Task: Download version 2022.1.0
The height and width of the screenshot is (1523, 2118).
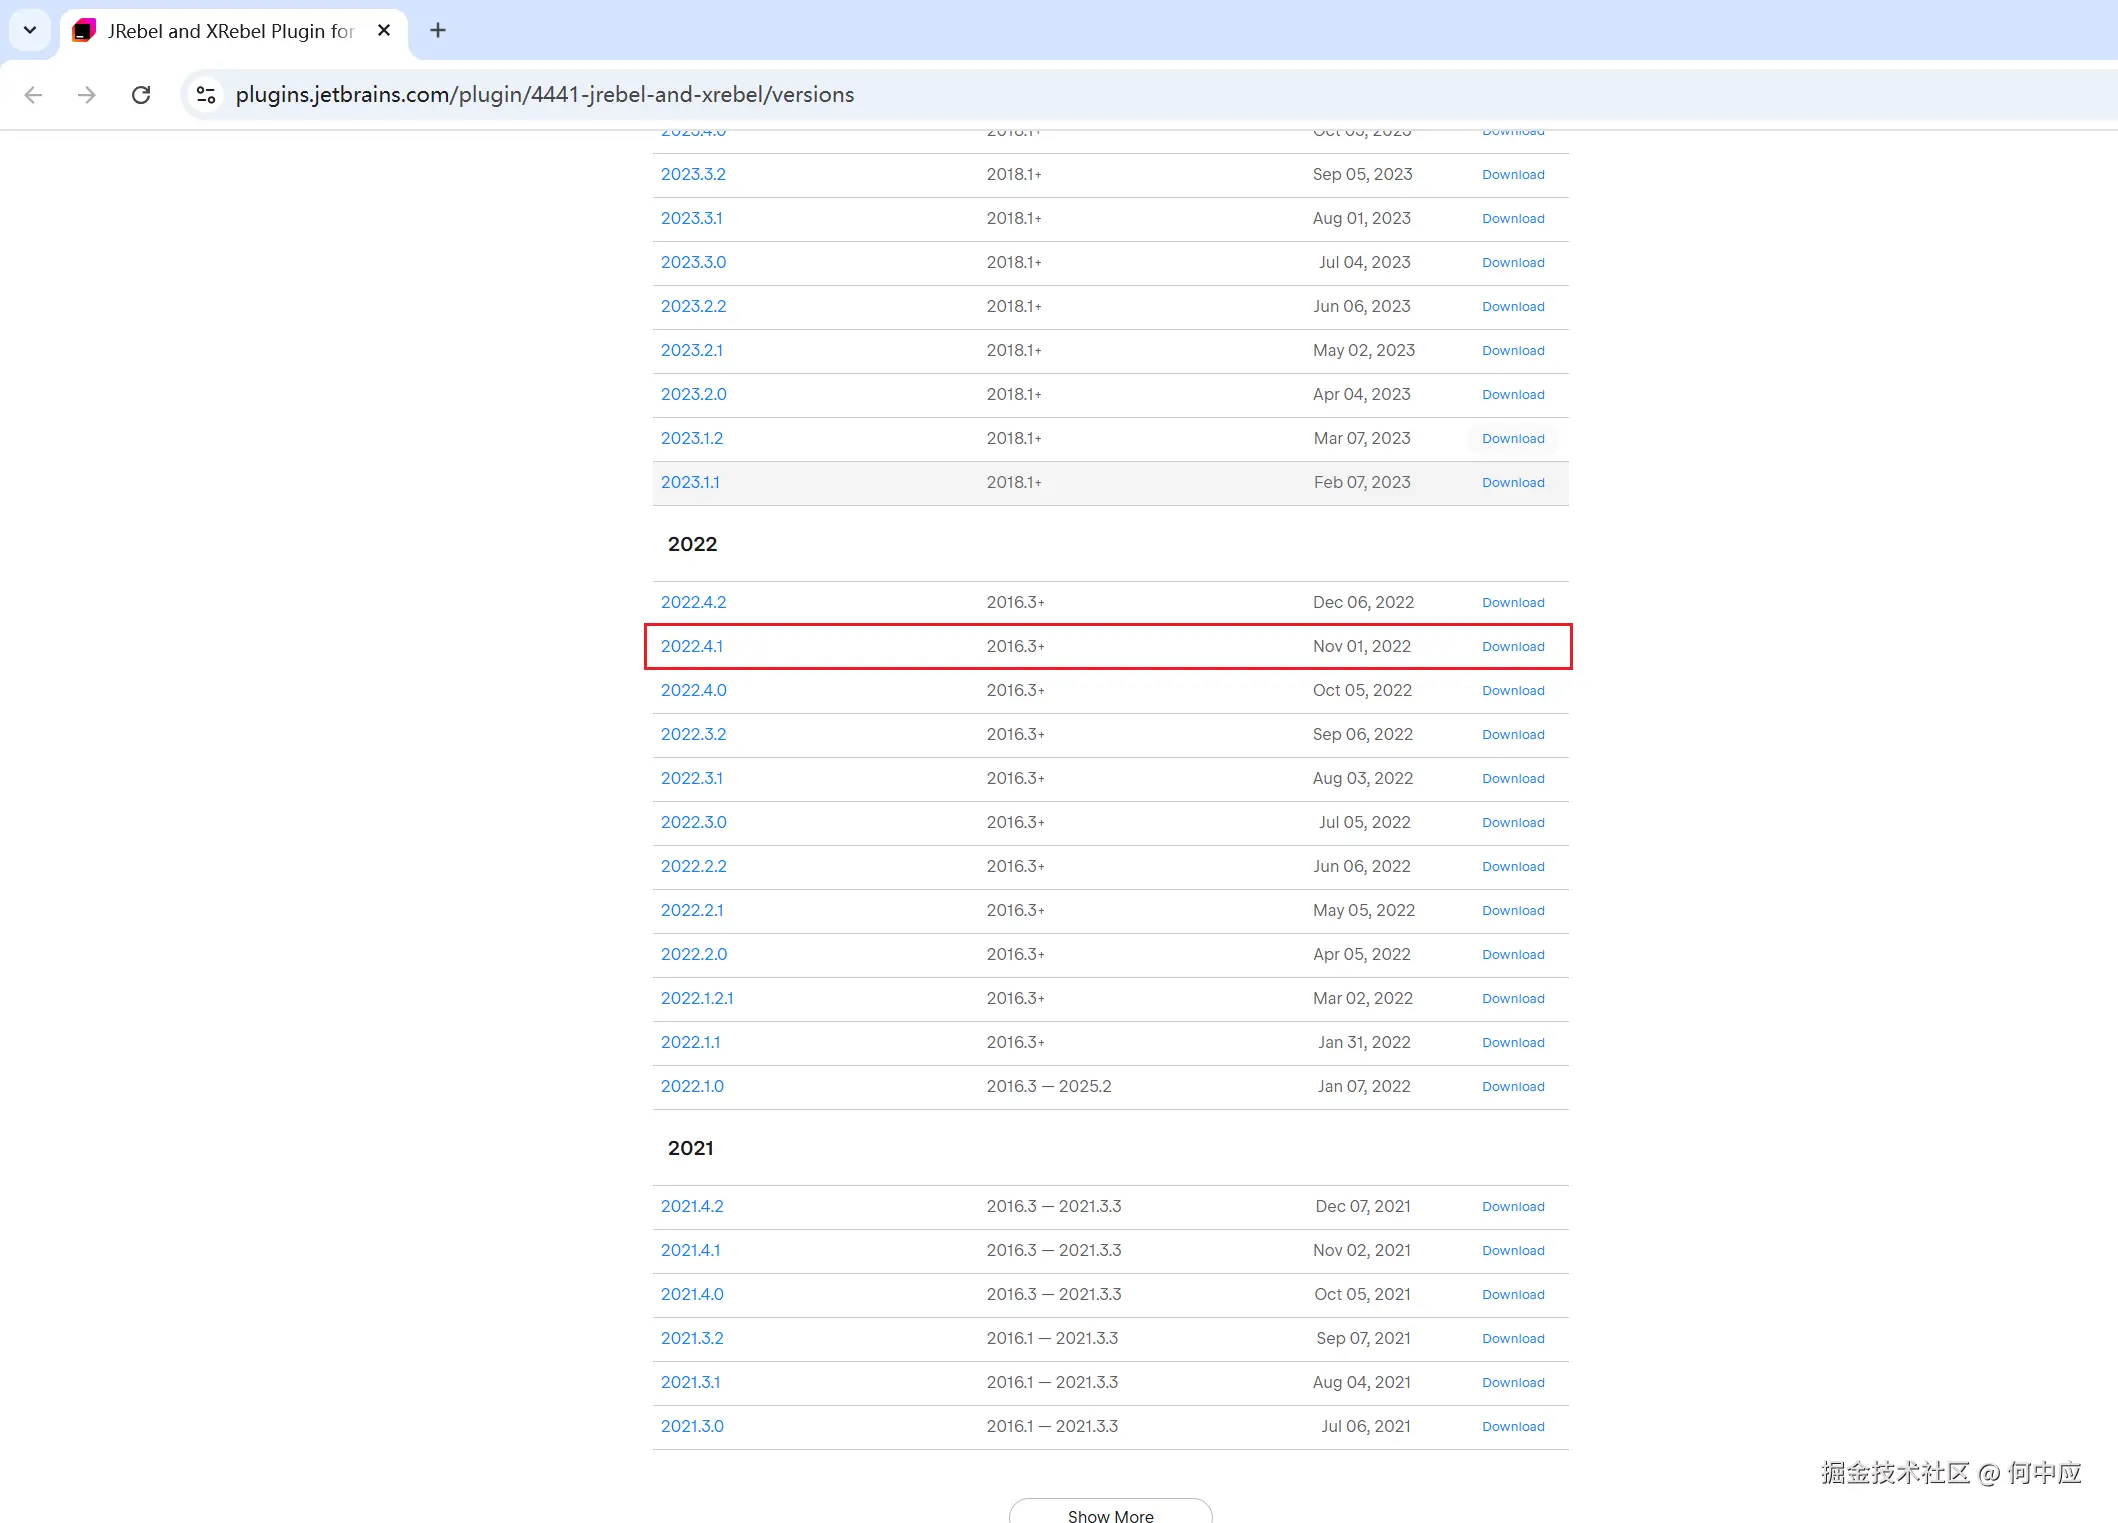Action: pos(1512,1087)
